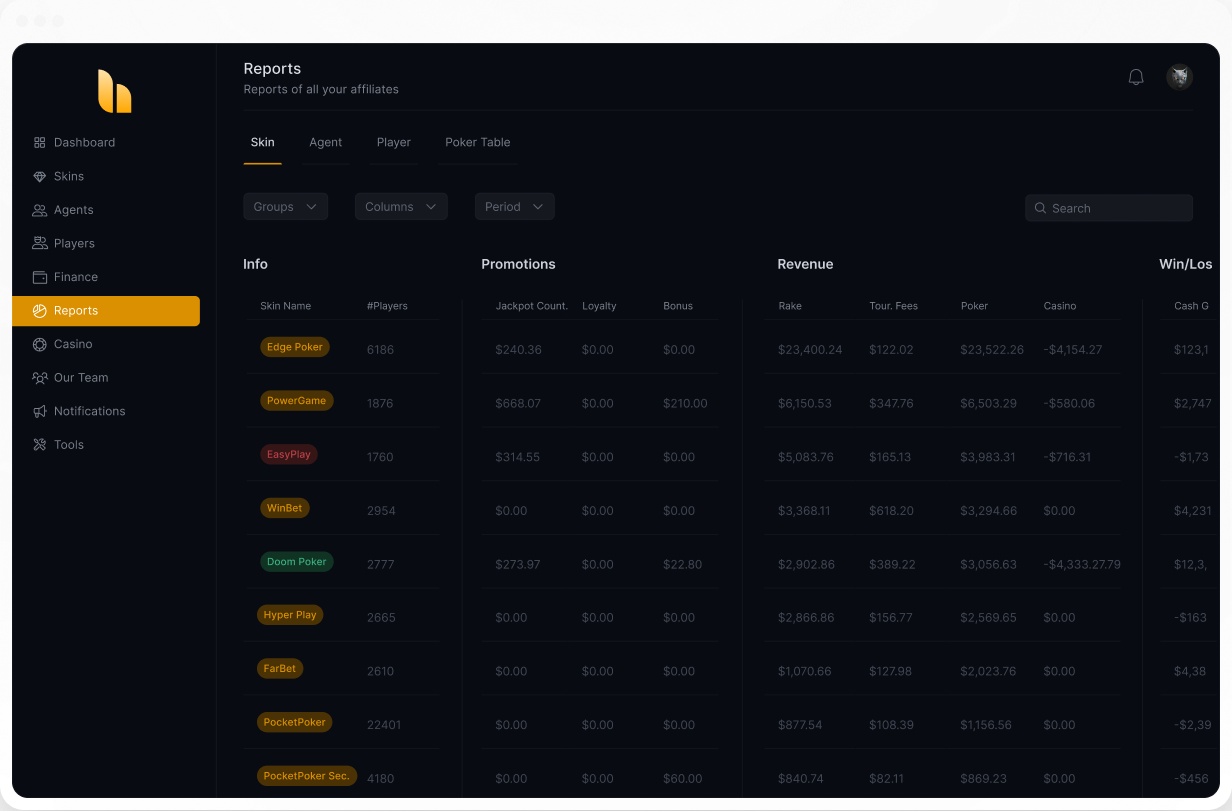Click the Notifications megaphone icon

tap(40, 411)
